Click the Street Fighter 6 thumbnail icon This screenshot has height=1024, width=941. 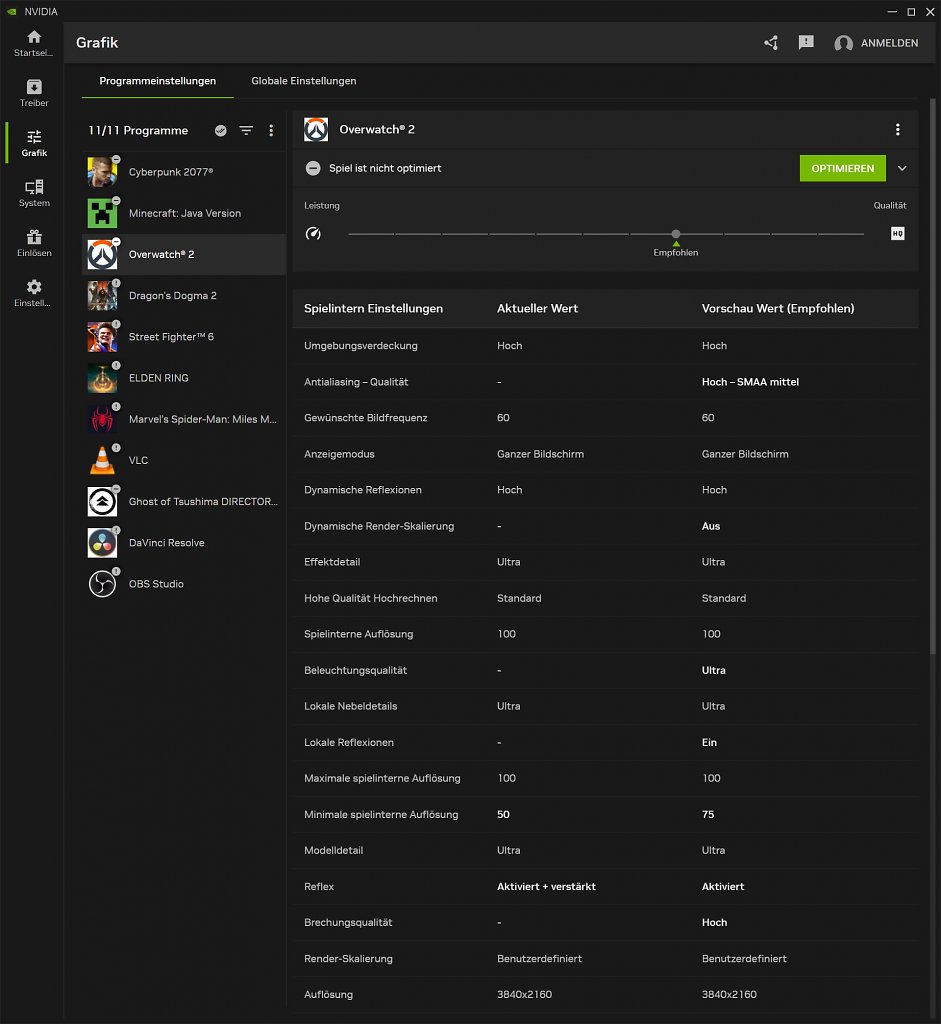103,336
